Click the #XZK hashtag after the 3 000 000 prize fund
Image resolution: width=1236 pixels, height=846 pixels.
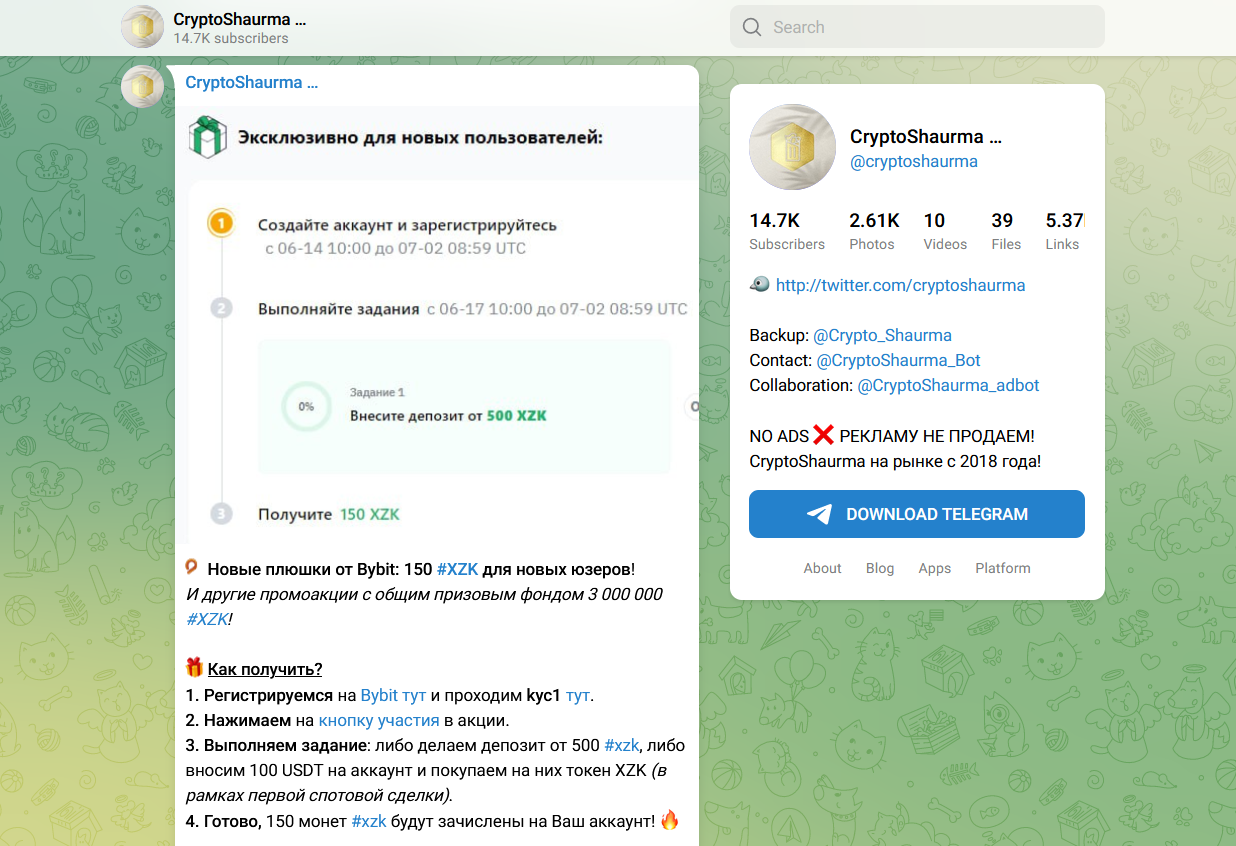pos(207,619)
